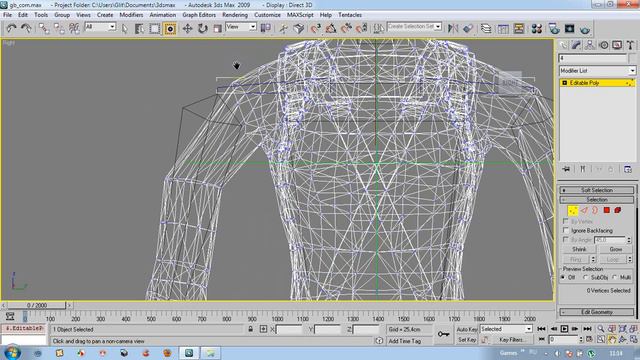The image size is (640, 360).
Task: Choose the Rectangular Selection Region tool
Action: pos(155,28)
